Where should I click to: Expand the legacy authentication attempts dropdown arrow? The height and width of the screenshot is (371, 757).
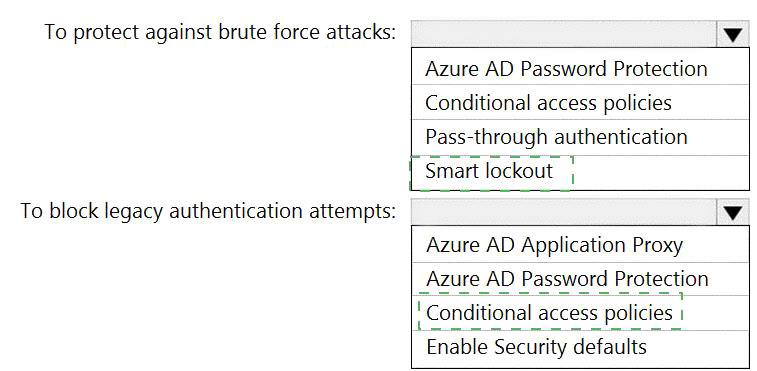pos(733,212)
